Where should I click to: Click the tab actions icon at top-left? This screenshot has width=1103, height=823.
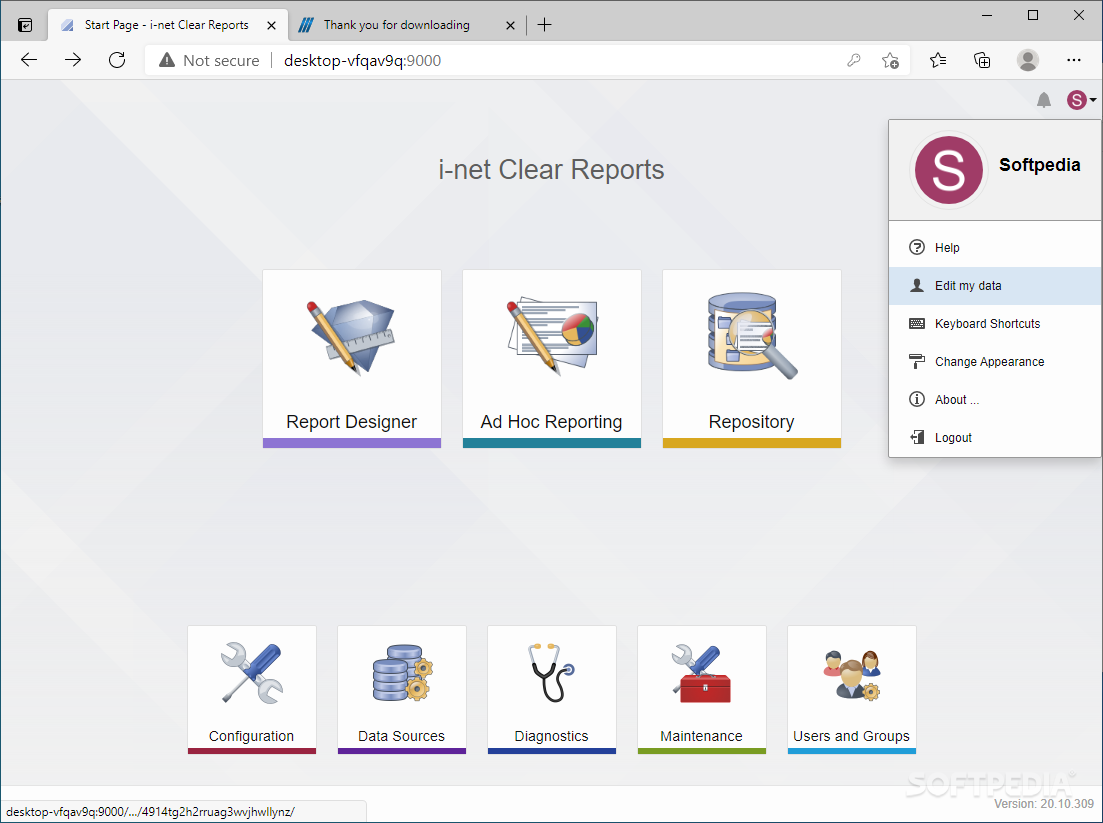[25, 25]
